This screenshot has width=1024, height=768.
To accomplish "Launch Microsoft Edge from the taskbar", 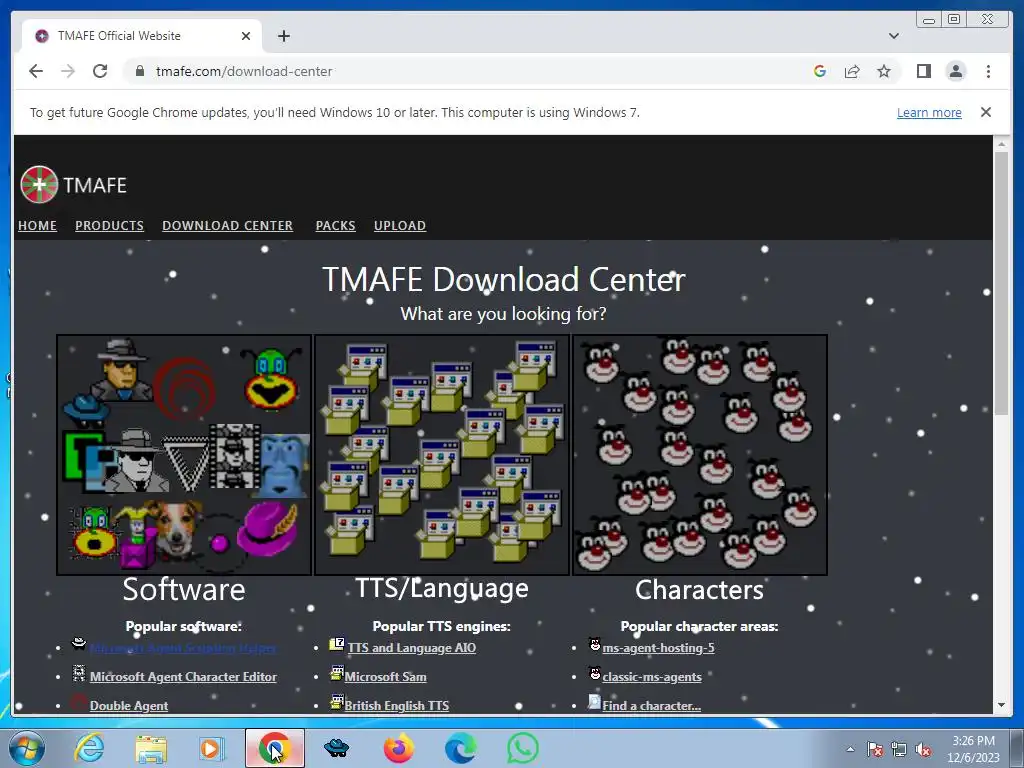I will pos(460,748).
